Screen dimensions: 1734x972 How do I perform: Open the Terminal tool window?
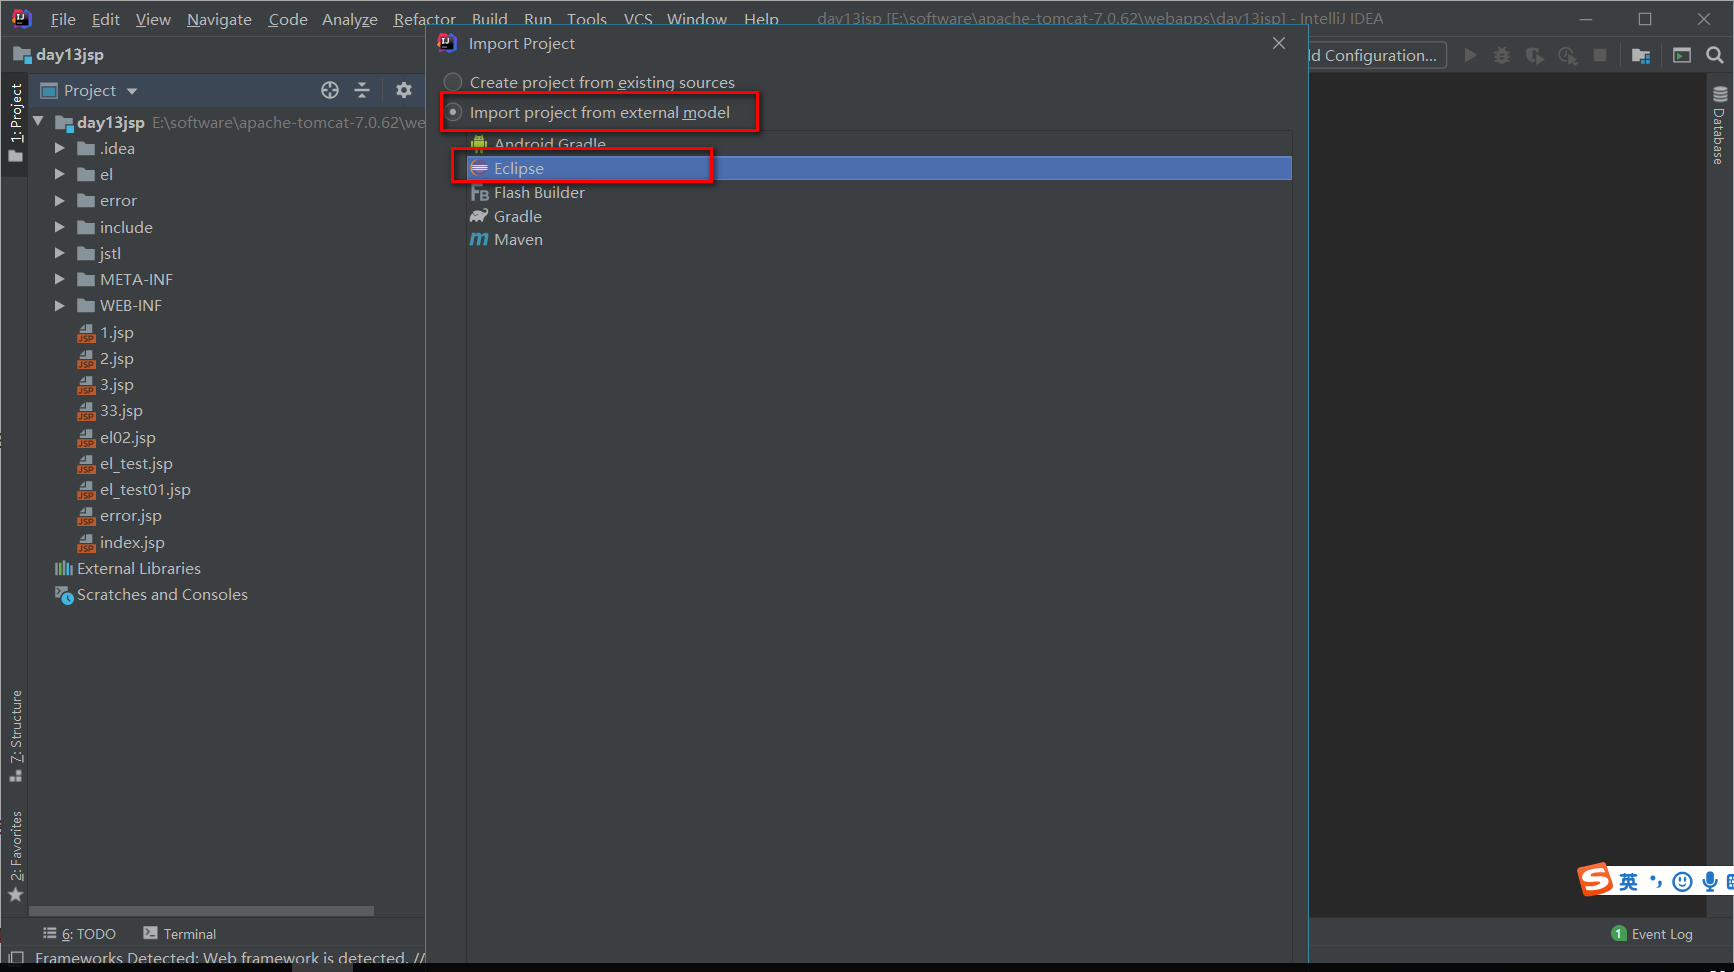click(180, 934)
